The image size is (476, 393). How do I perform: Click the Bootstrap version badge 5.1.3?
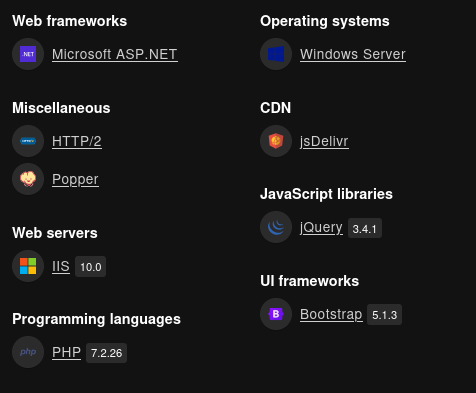[384, 314]
